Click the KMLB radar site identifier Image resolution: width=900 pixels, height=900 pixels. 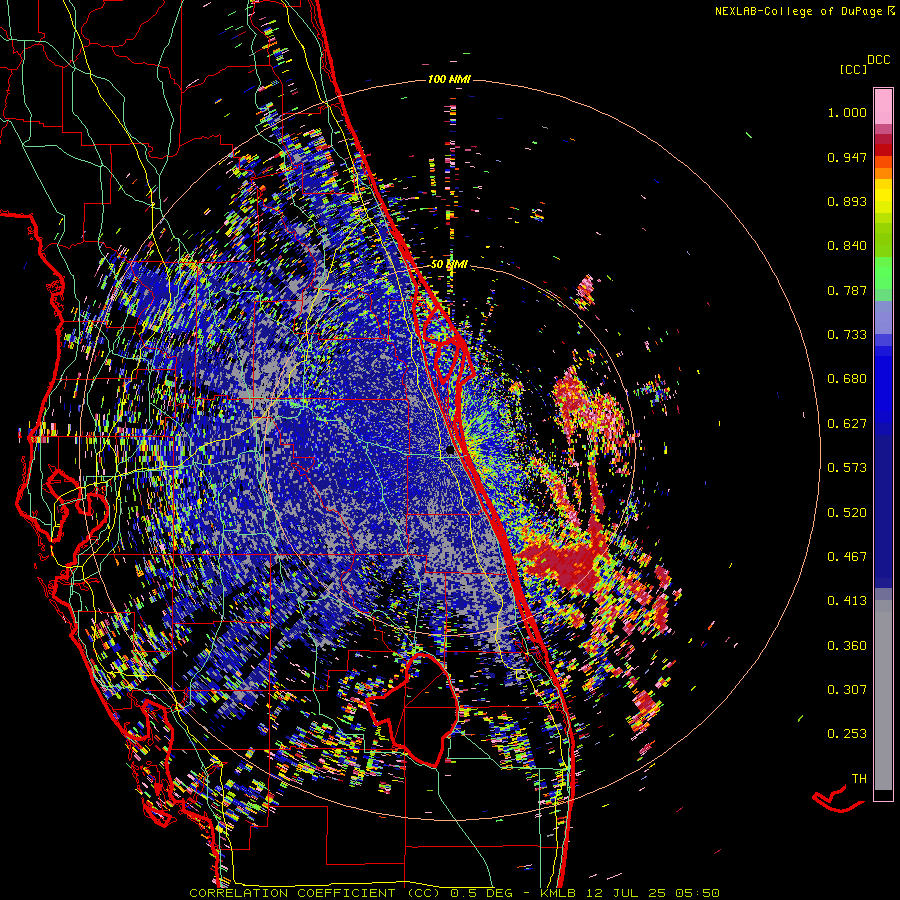[x=558, y=893]
